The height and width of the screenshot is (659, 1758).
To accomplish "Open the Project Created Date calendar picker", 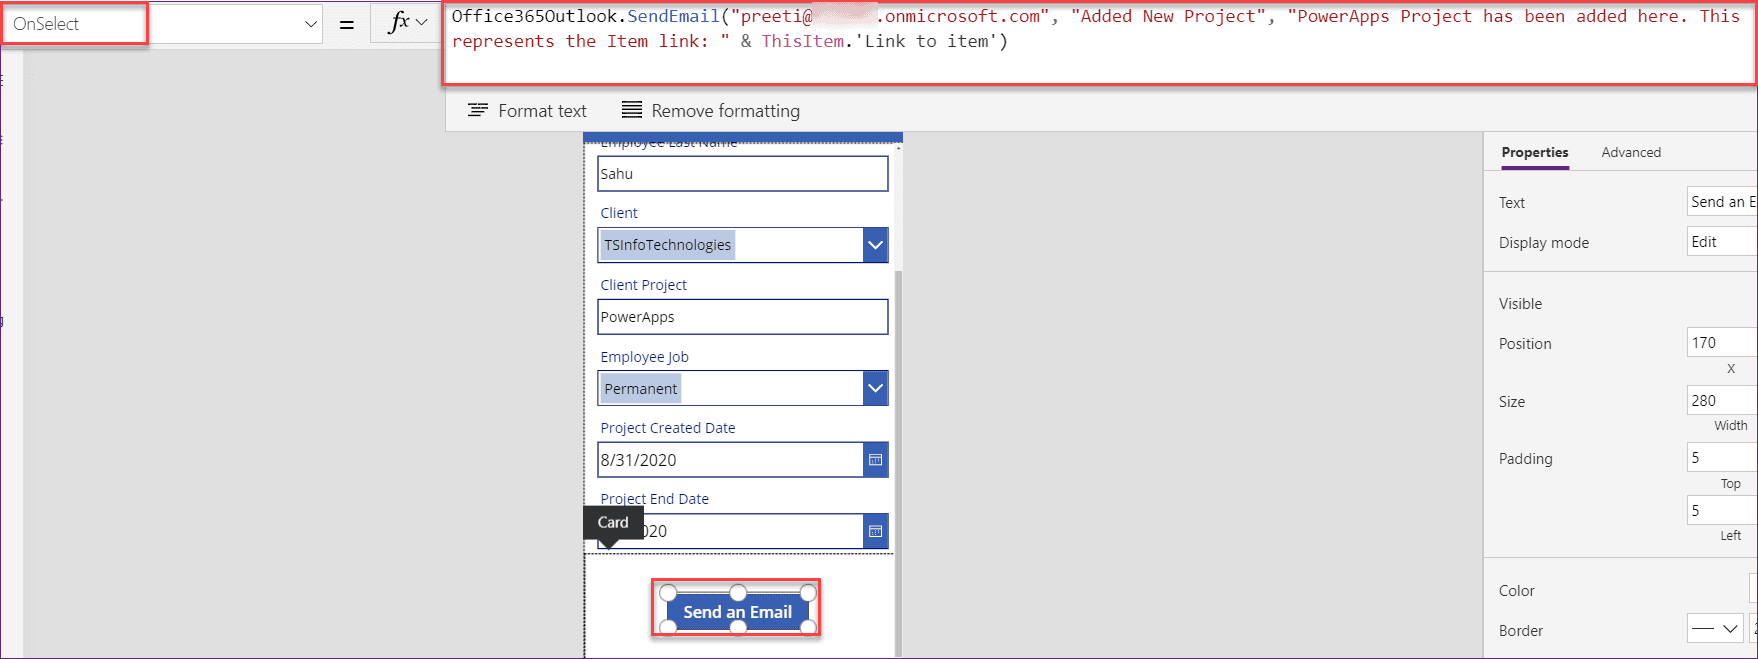I will tap(875, 460).
